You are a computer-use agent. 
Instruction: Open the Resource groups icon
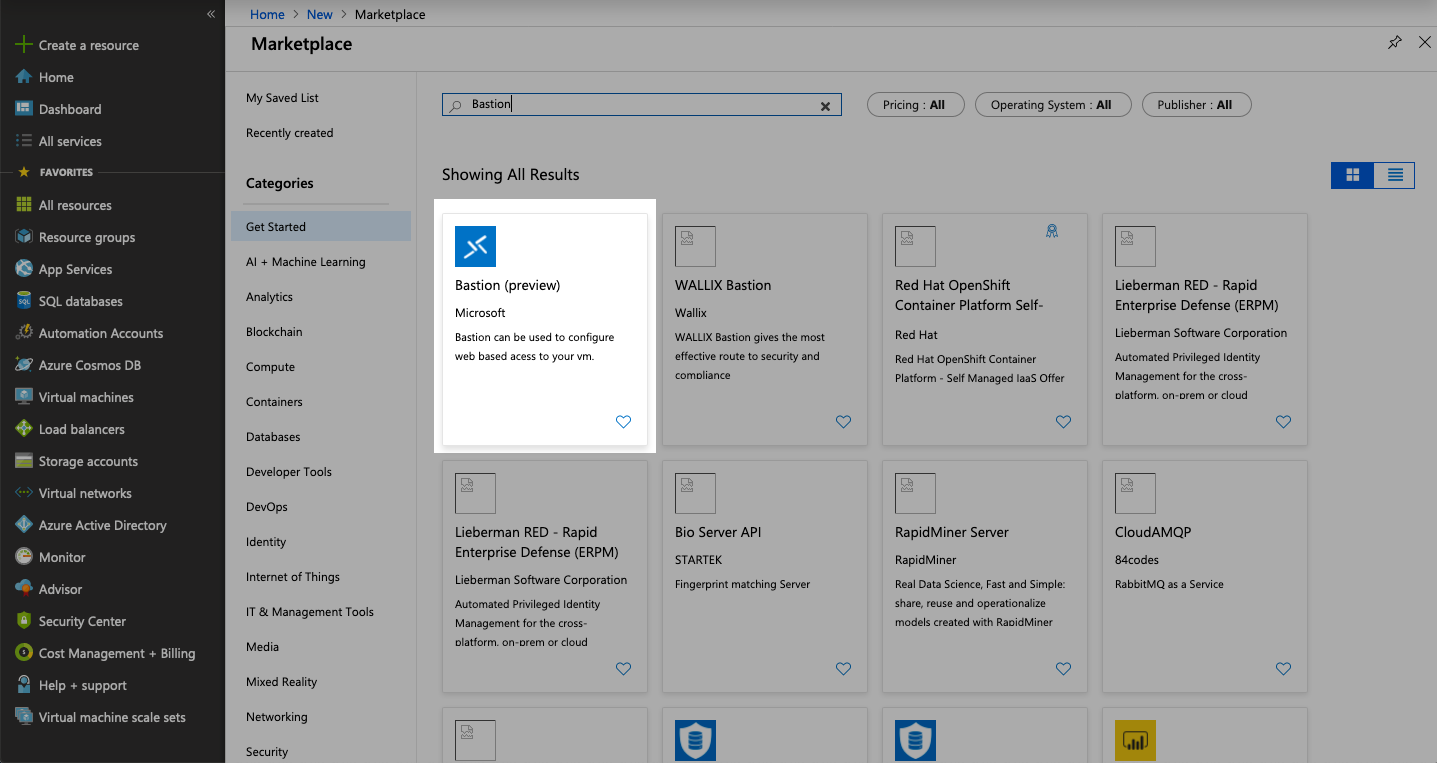[24, 237]
